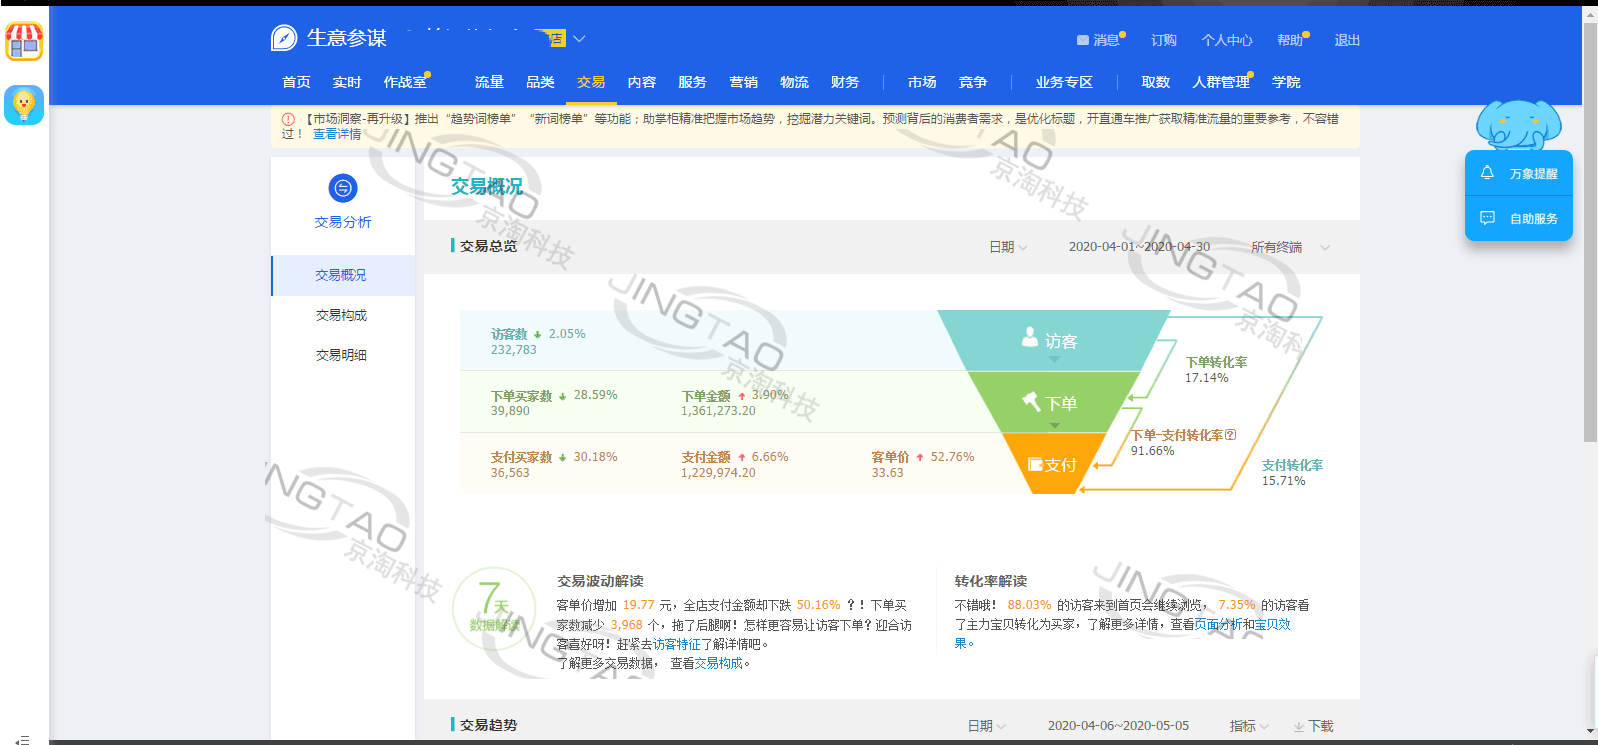Click the page vertical scrollbar thumb

tap(1590, 230)
